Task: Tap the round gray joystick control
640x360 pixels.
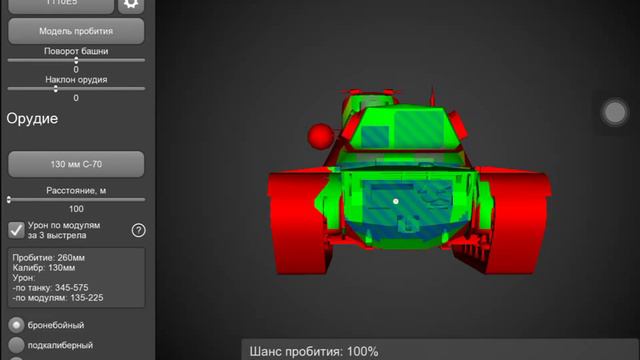Action: point(615,112)
